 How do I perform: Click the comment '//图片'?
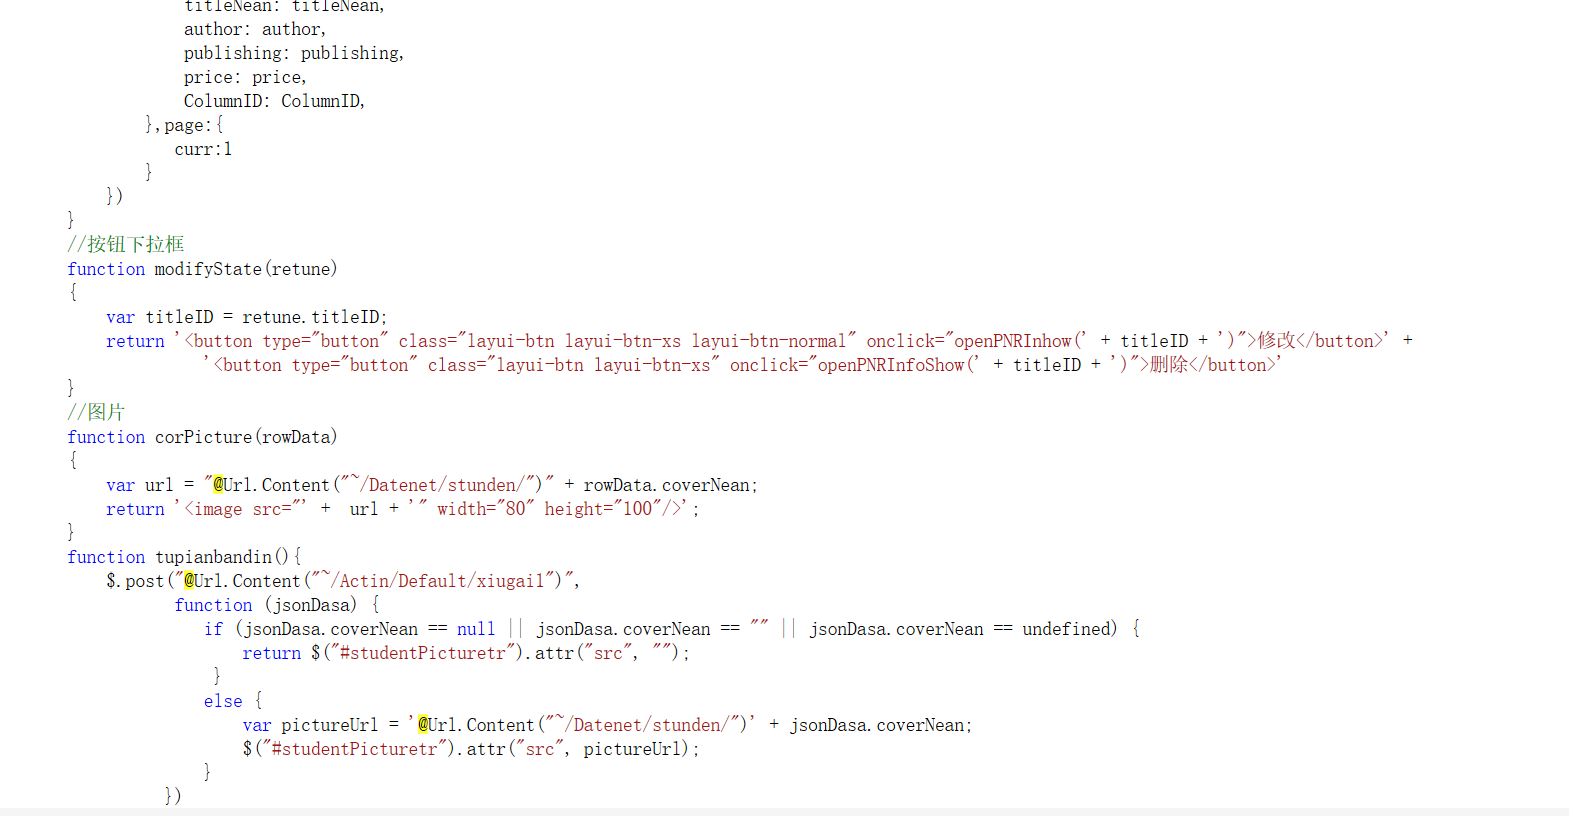tap(96, 412)
